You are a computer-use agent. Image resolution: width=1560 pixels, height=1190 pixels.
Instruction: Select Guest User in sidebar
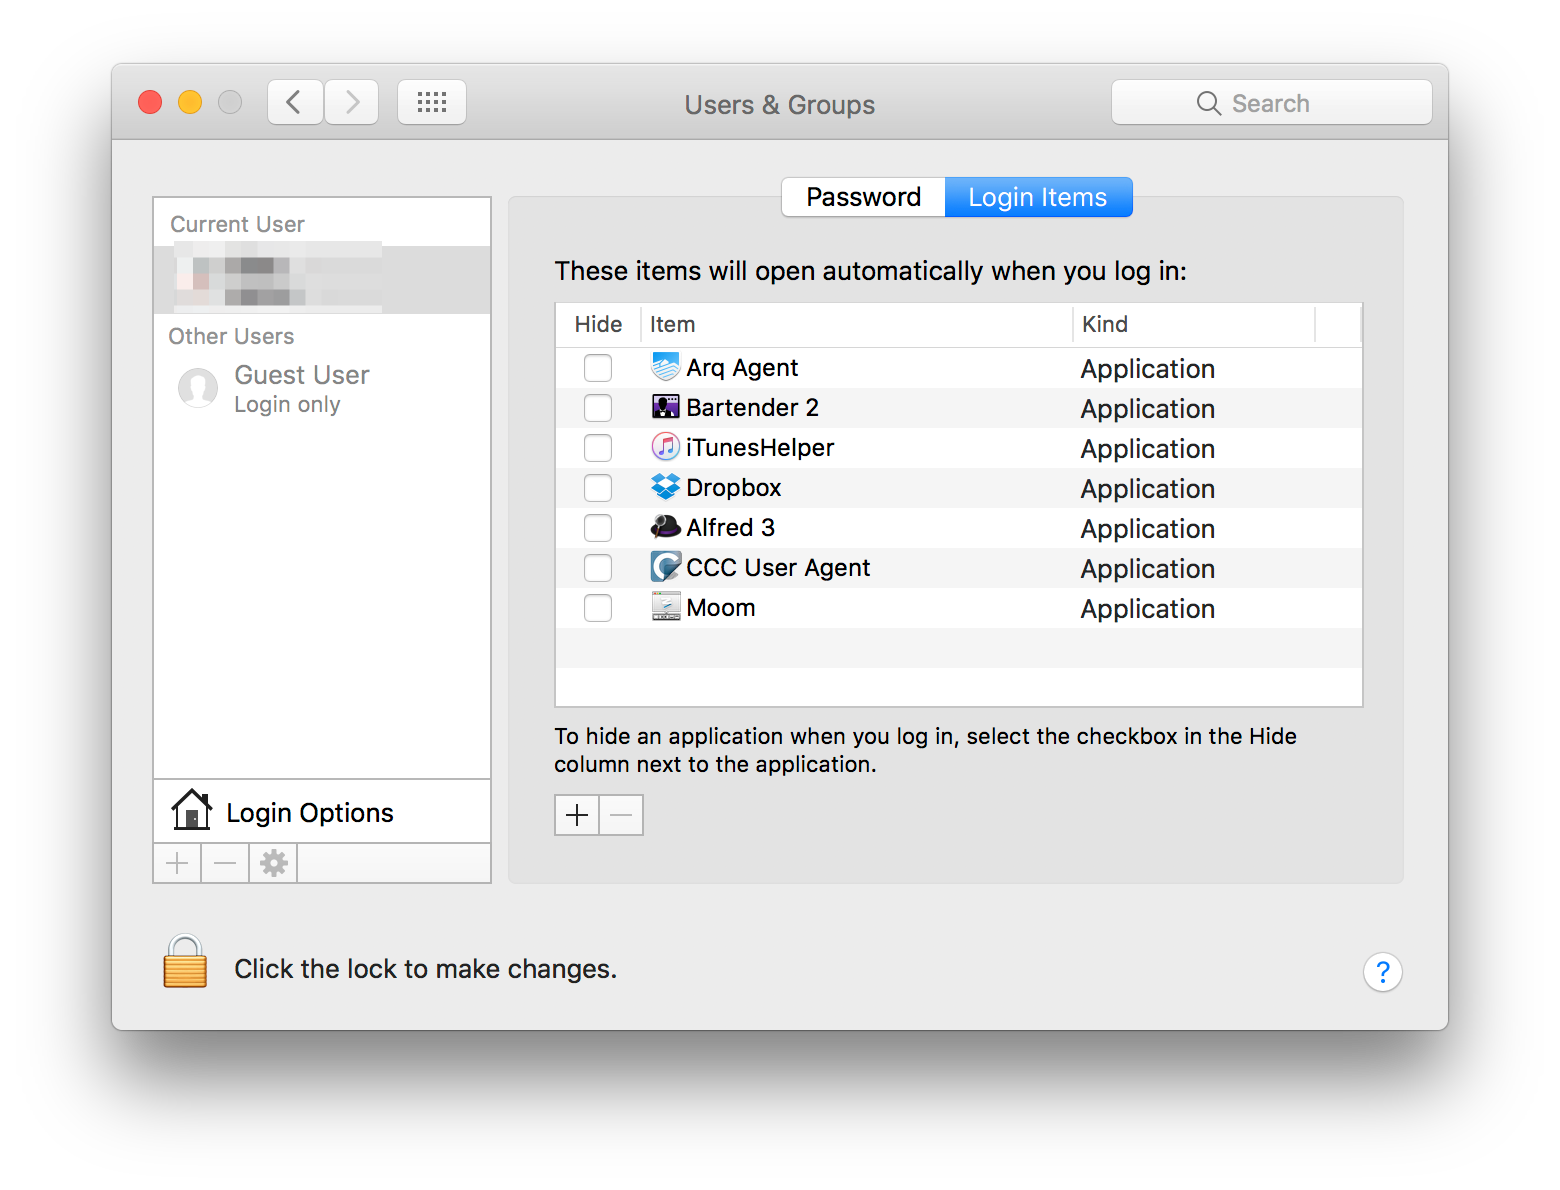point(322,388)
